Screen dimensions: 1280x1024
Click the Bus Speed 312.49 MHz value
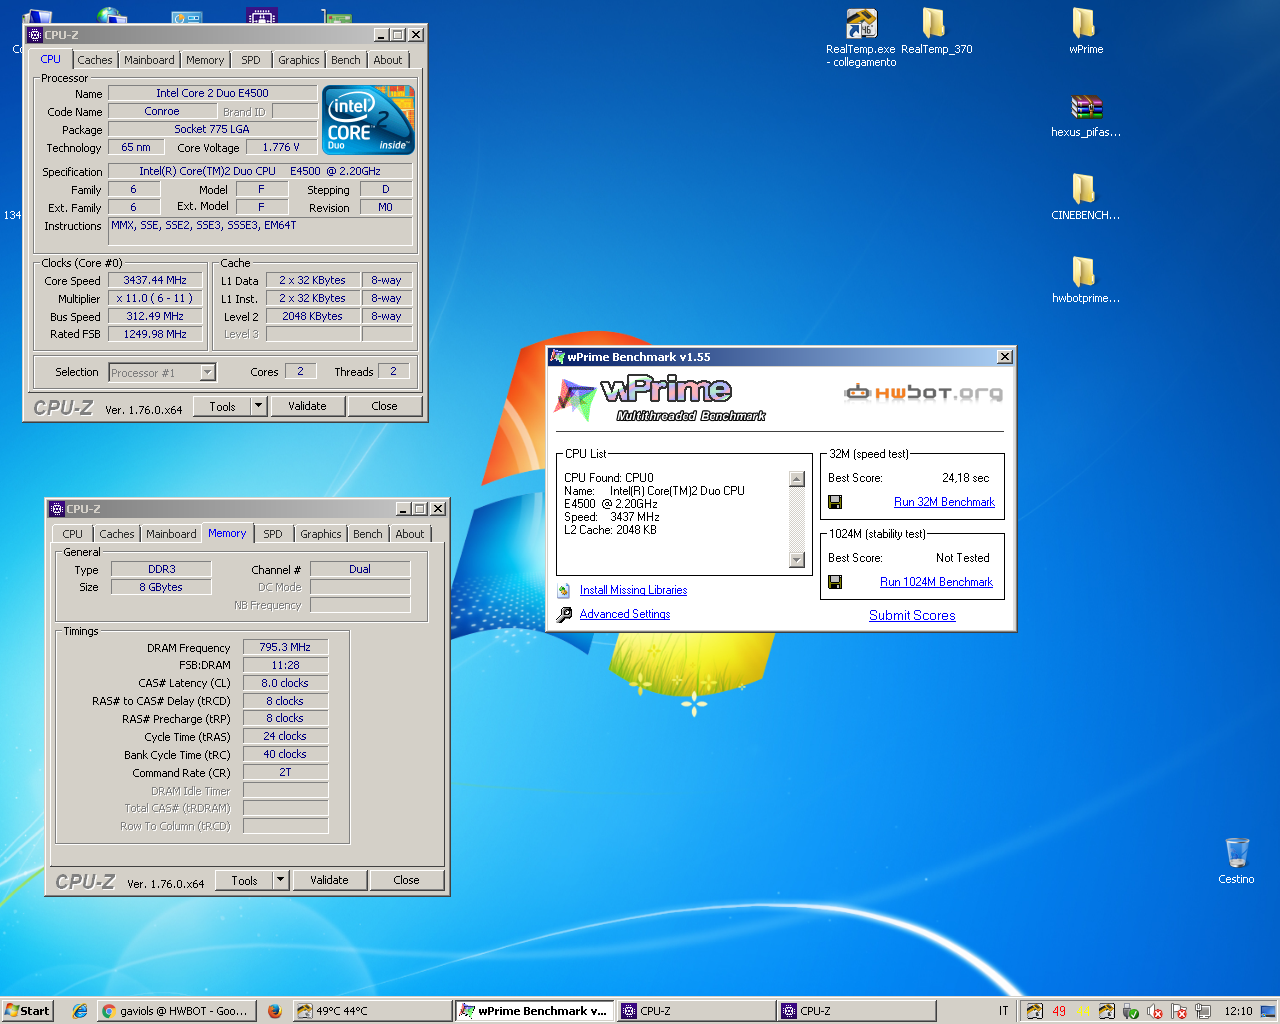click(x=155, y=316)
